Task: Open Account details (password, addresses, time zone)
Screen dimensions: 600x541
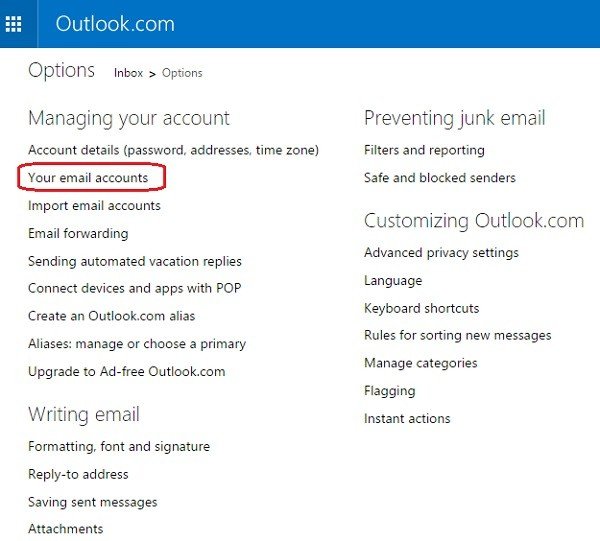Action: 173,150
